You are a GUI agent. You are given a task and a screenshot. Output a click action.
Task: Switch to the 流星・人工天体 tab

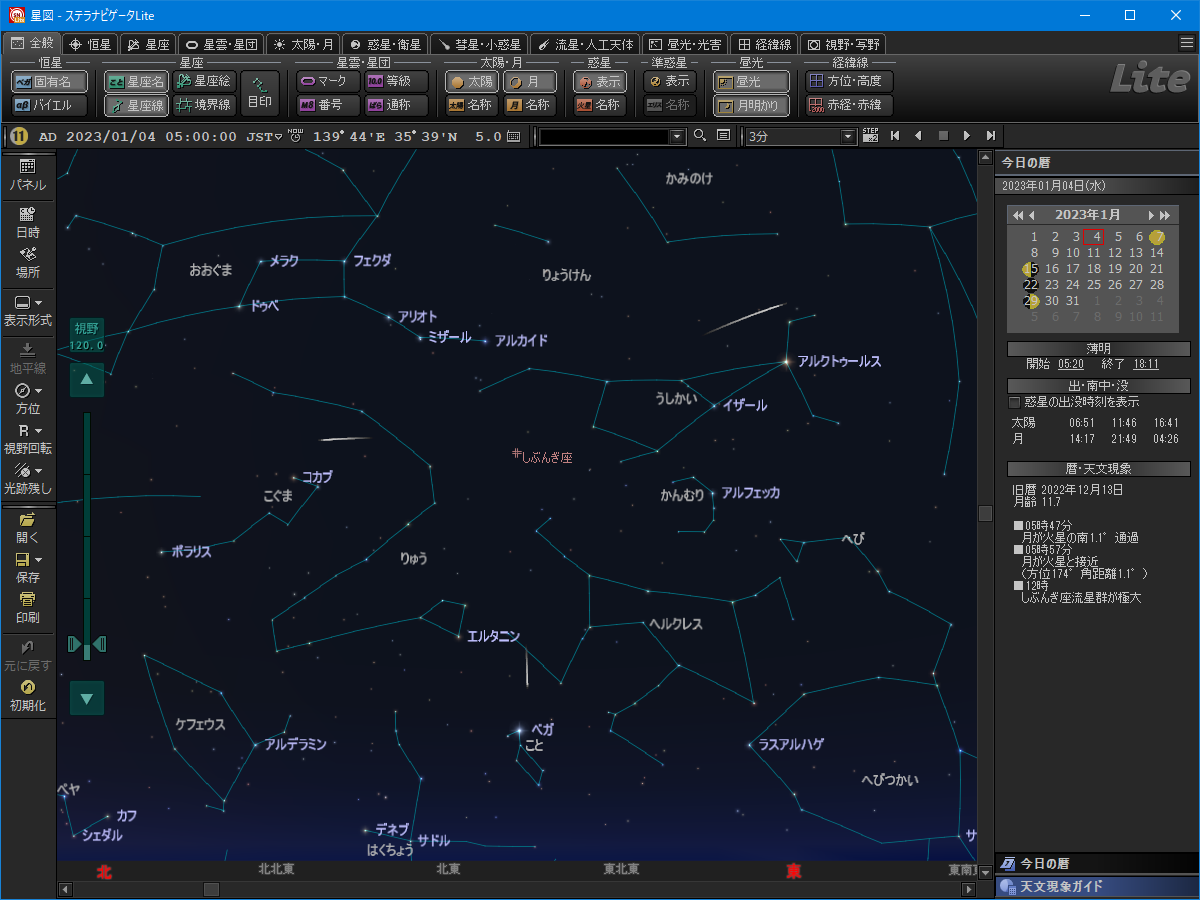[x=585, y=44]
